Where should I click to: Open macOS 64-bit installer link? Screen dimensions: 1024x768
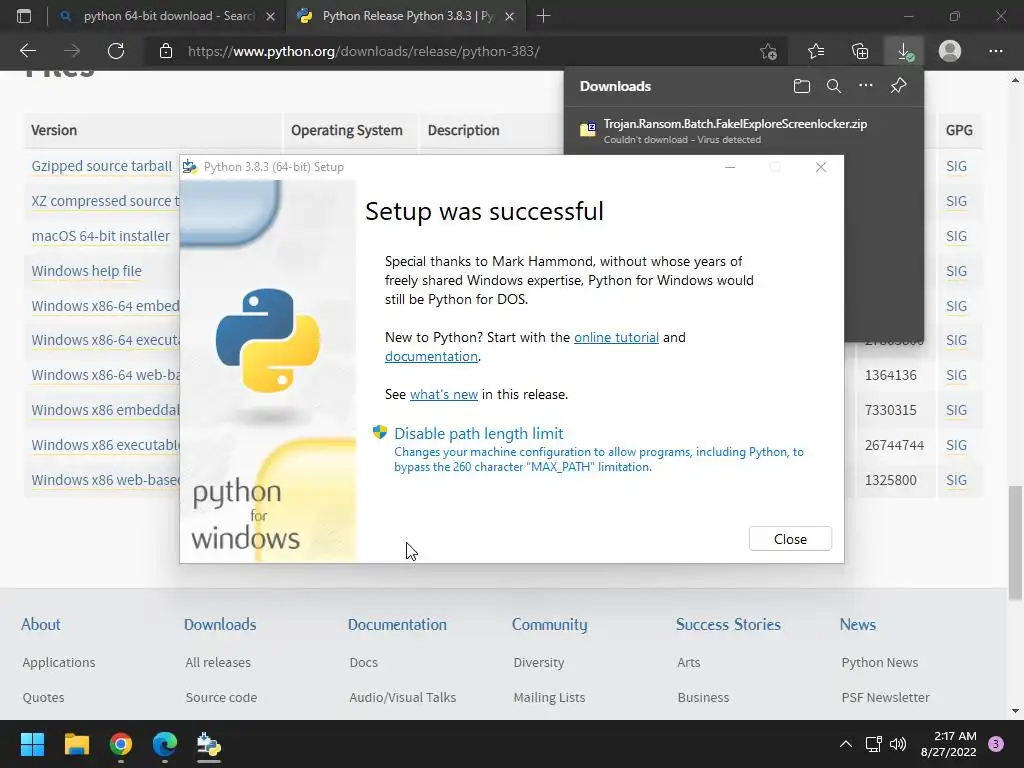click(x=101, y=236)
